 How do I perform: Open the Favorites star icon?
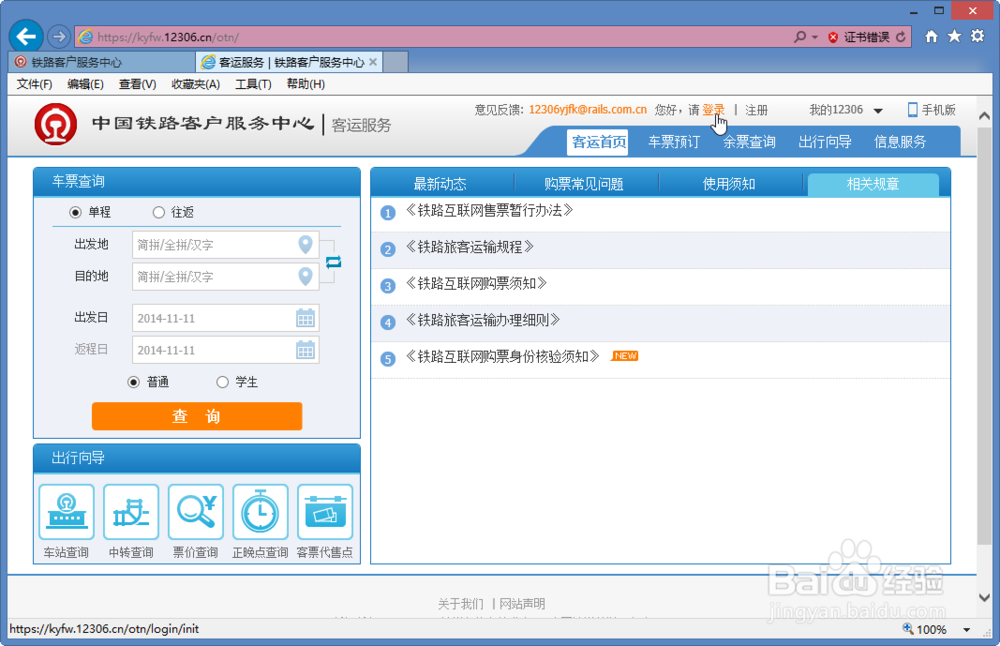(954, 36)
